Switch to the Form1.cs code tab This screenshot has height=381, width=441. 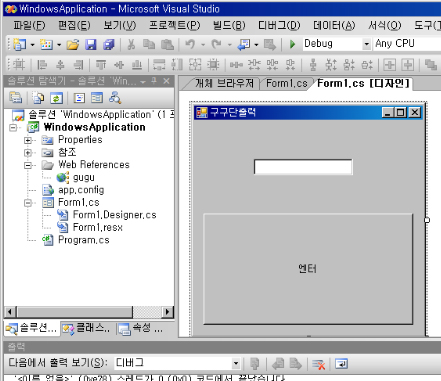click(x=287, y=83)
